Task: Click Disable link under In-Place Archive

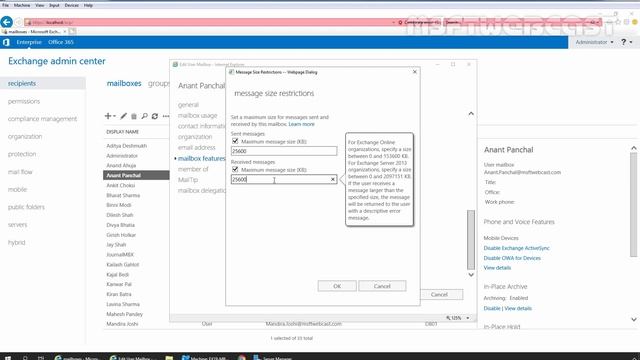Action: (x=492, y=308)
